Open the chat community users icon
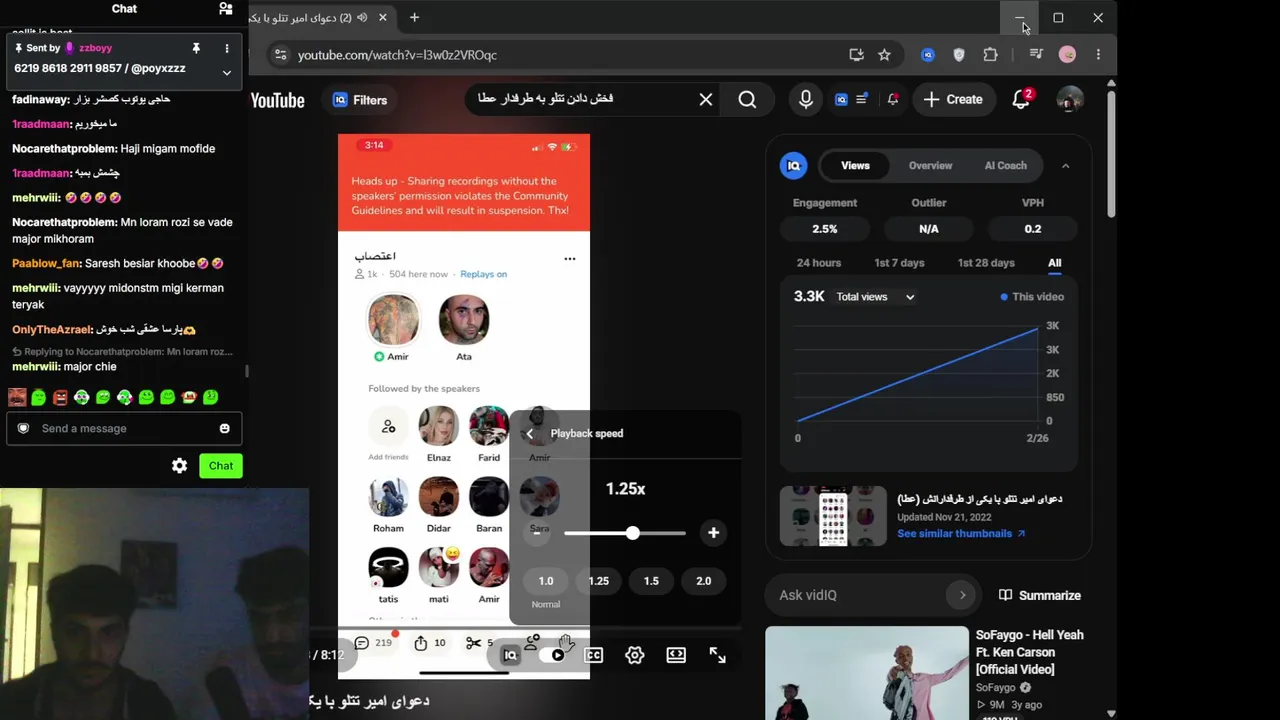The image size is (1280, 720). point(226,9)
